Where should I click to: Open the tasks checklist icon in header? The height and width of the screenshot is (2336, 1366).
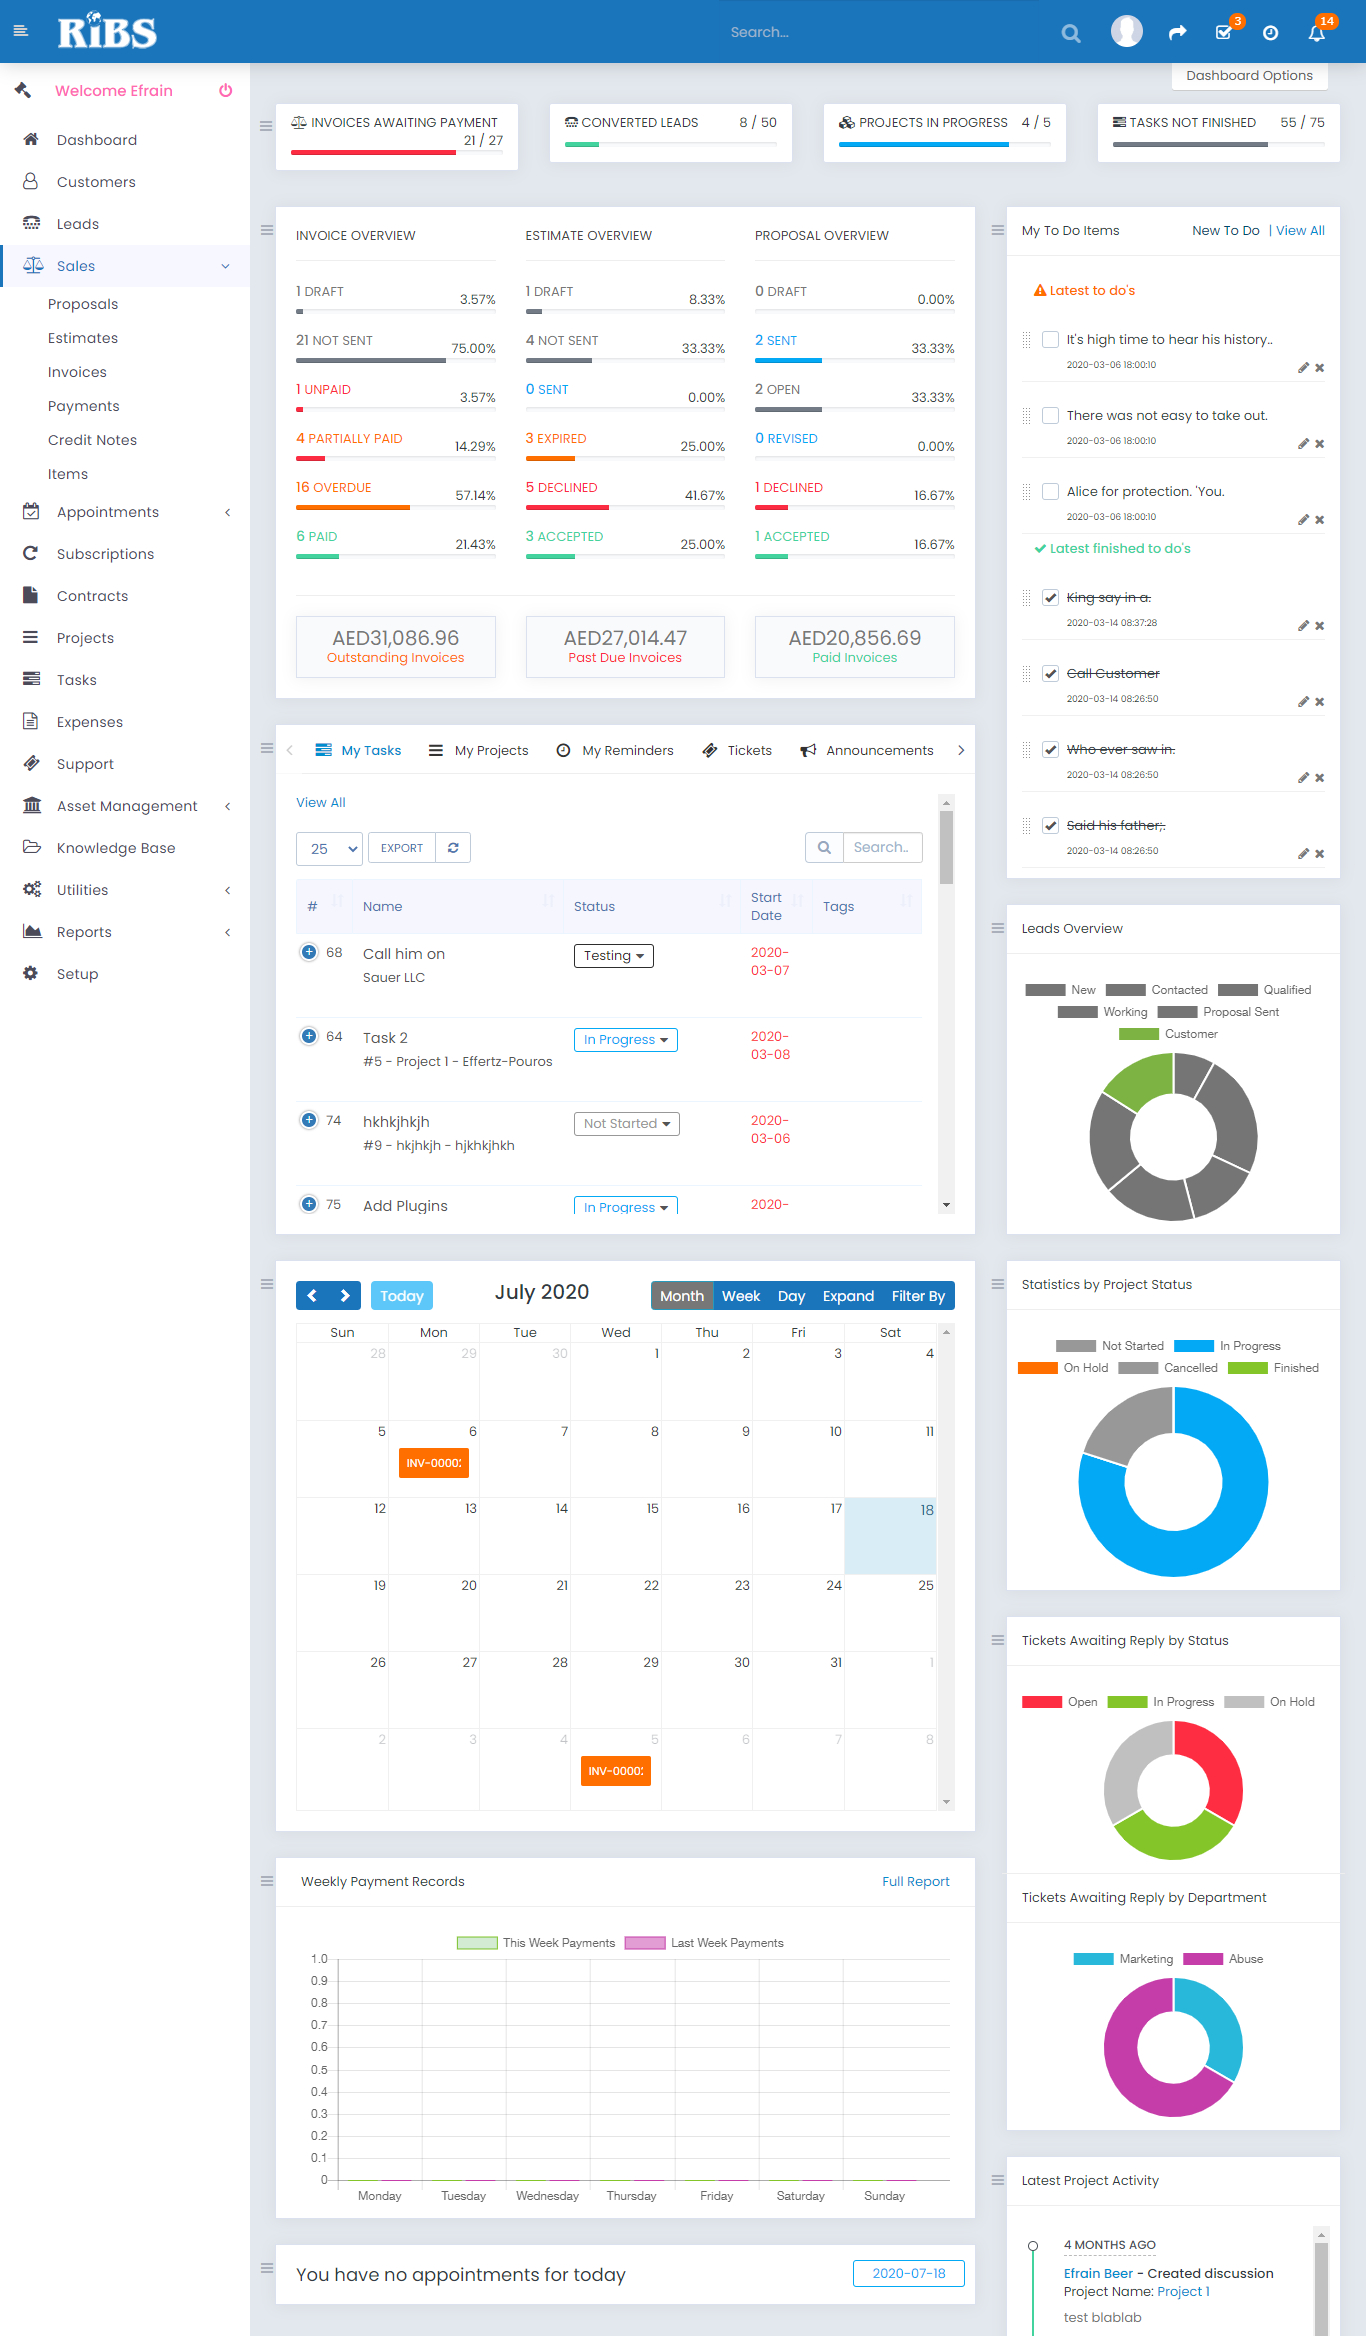(x=1223, y=33)
